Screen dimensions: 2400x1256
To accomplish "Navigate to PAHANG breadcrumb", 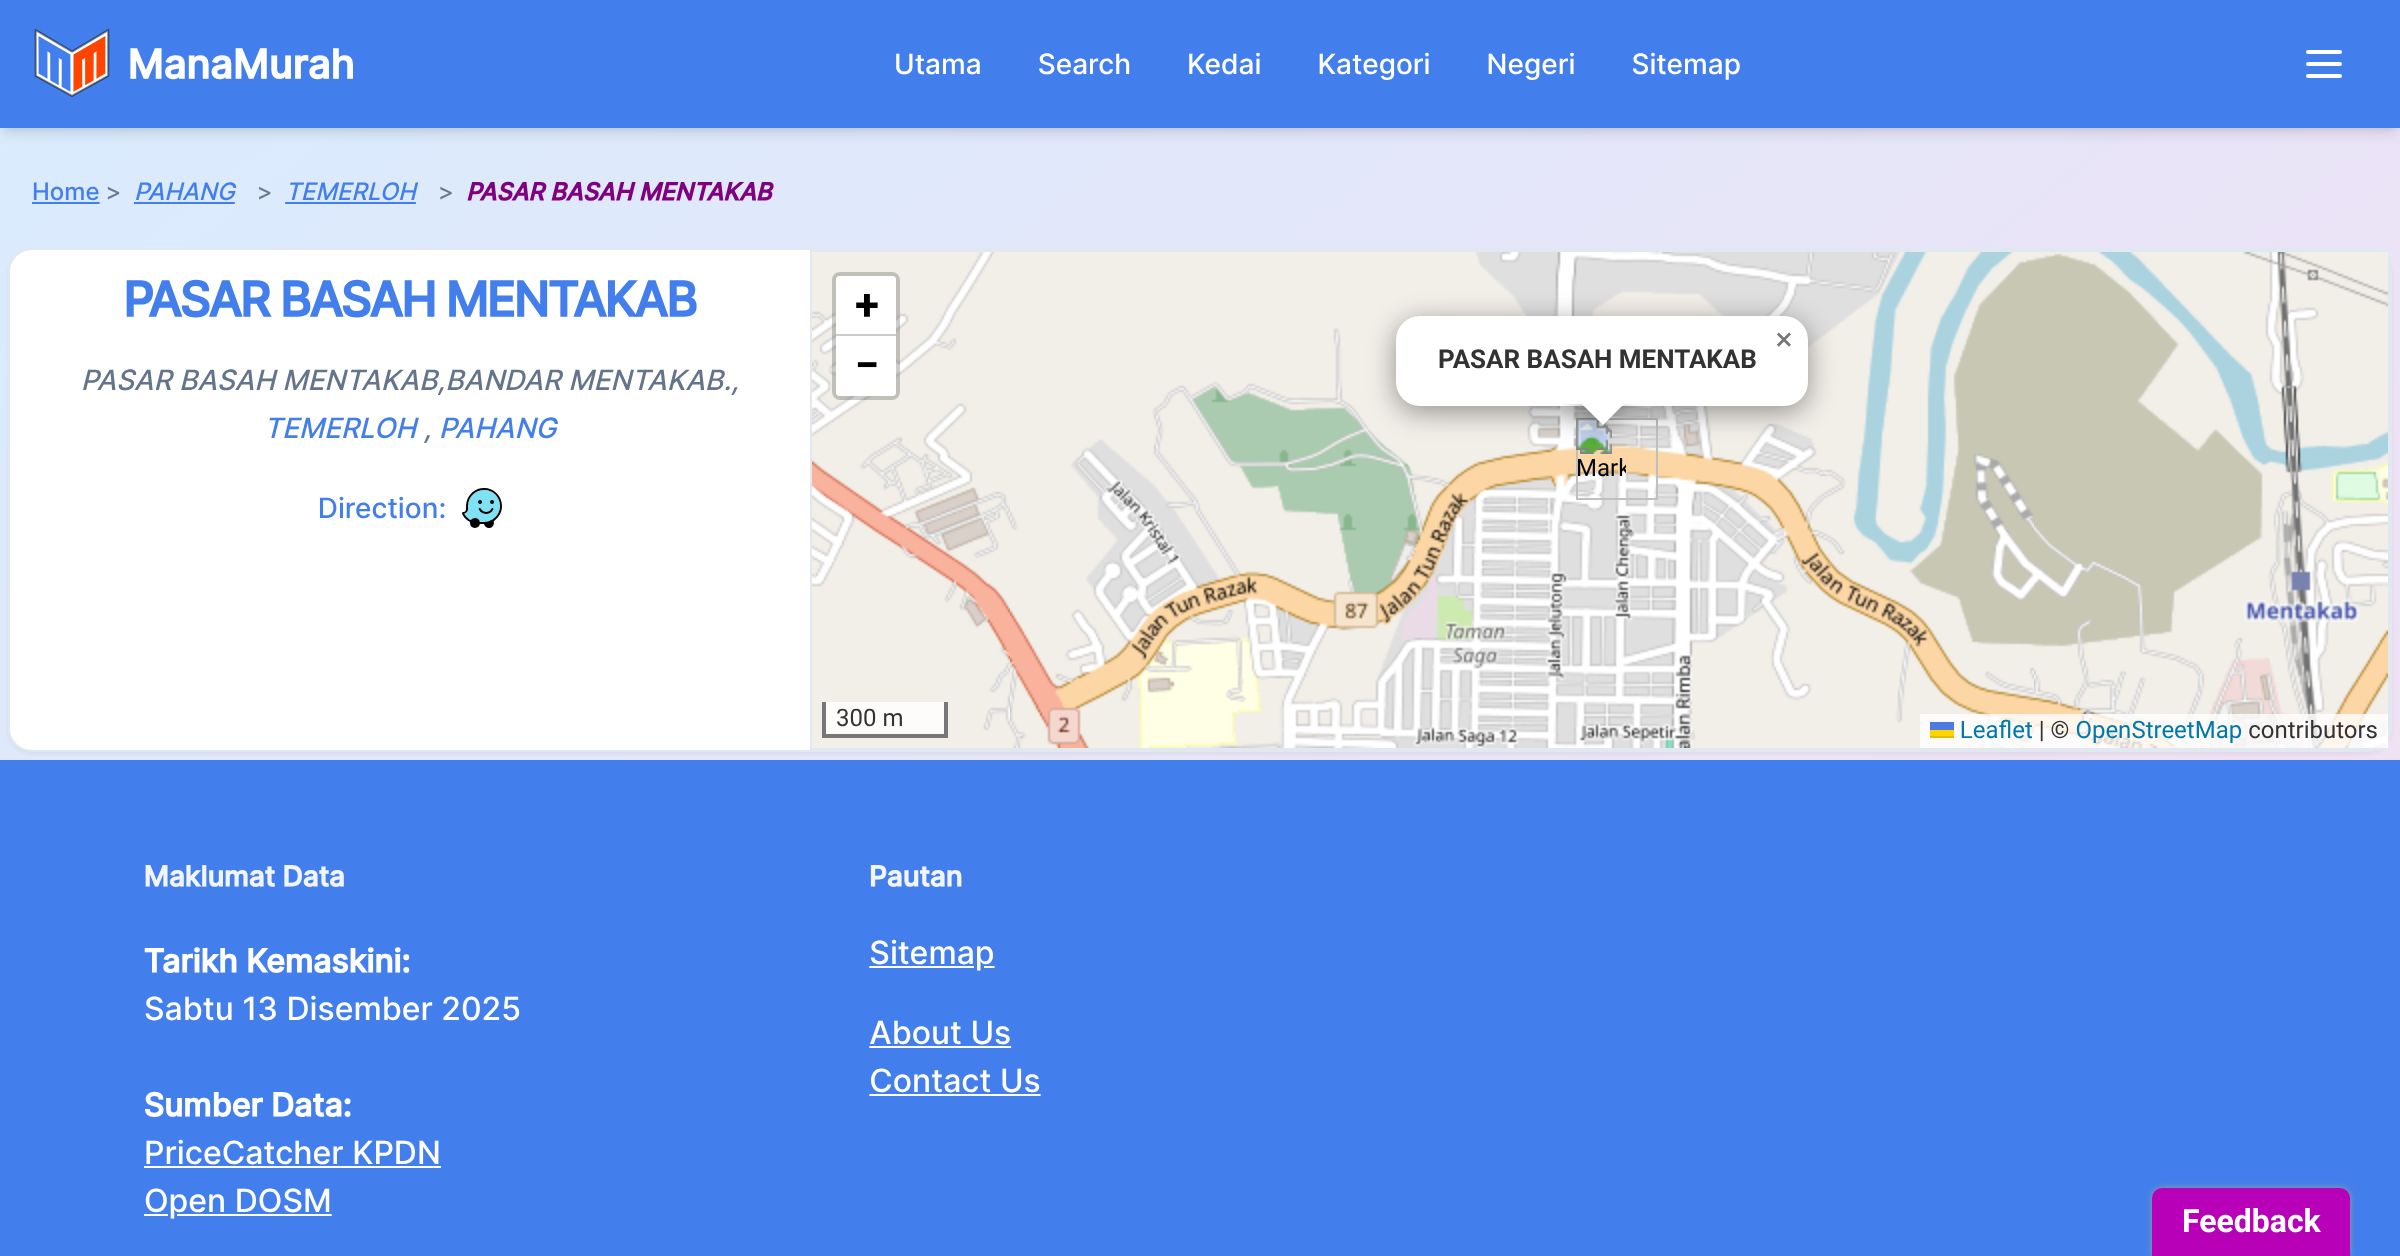I will coord(185,191).
